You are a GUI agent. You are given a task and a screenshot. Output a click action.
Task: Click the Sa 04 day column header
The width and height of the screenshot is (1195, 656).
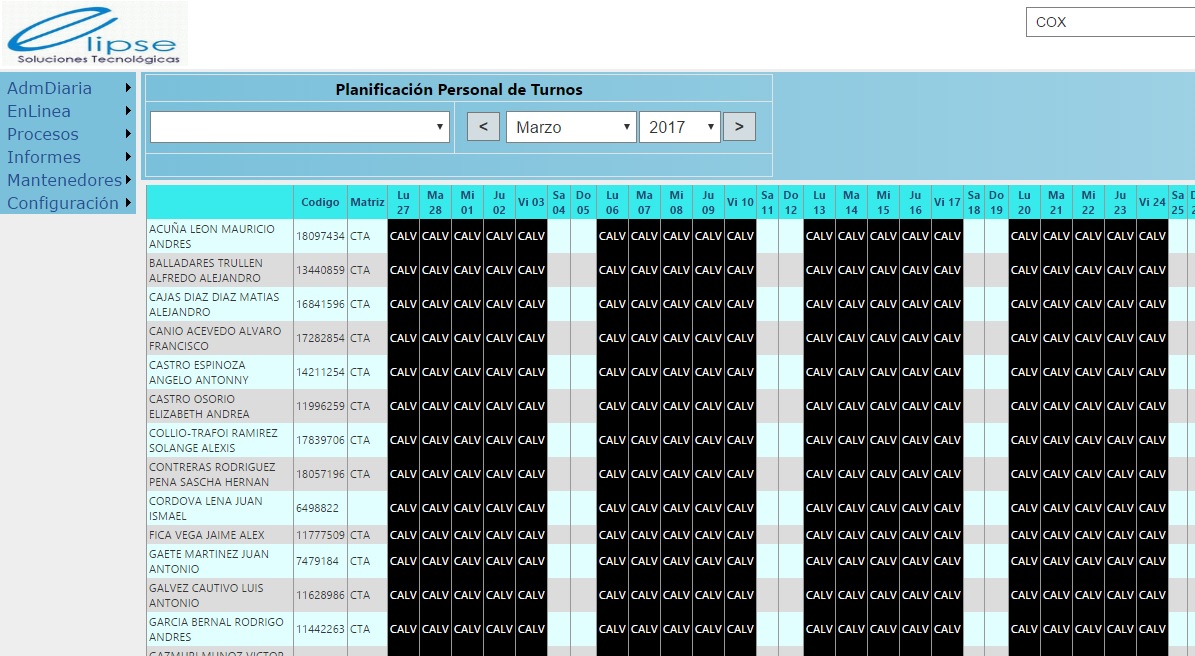(559, 202)
